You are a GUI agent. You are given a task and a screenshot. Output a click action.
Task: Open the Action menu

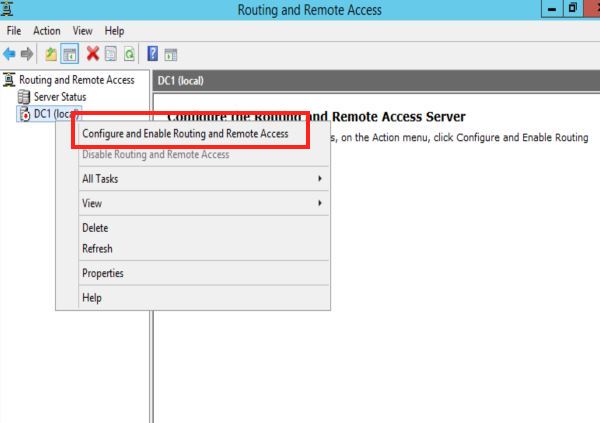click(x=47, y=31)
